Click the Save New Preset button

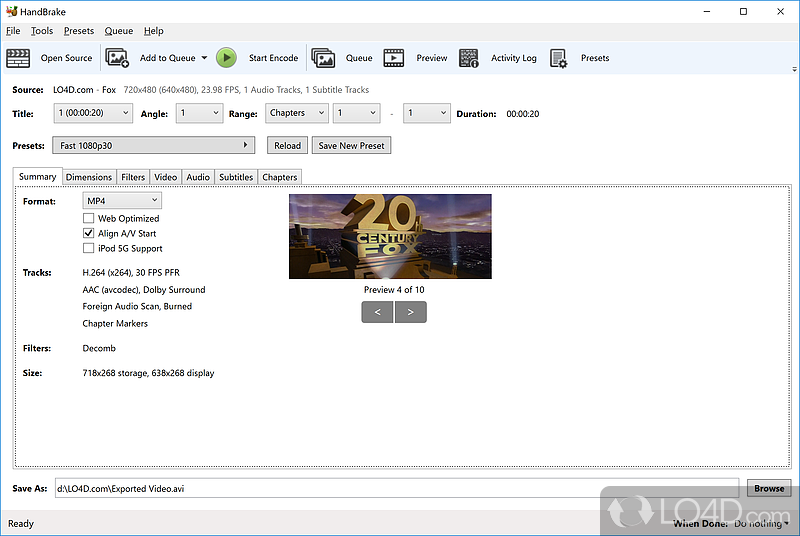click(x=352, y=145)
